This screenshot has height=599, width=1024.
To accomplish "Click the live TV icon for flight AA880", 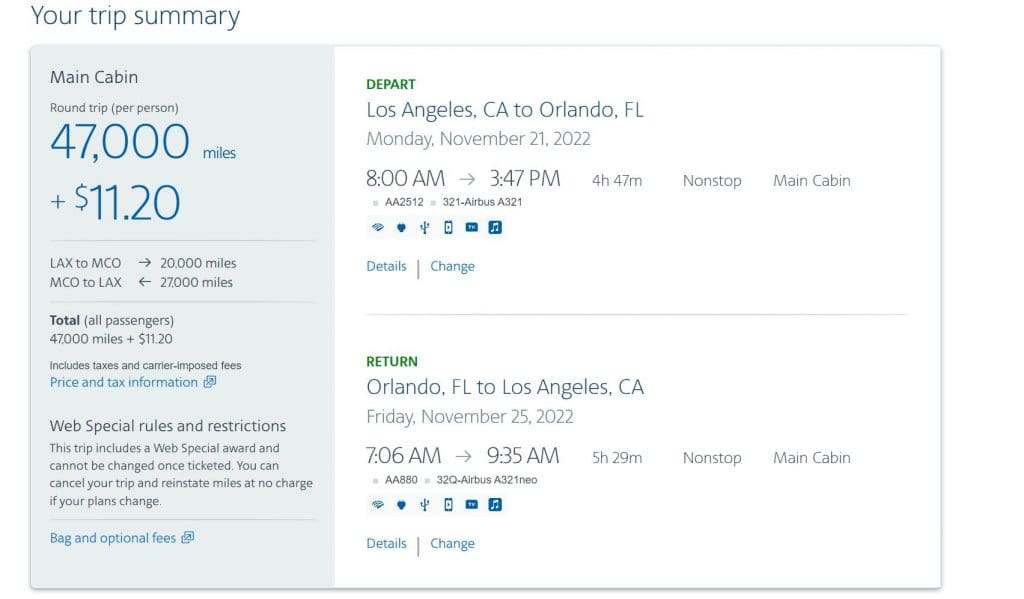I will tap(472, 504).
